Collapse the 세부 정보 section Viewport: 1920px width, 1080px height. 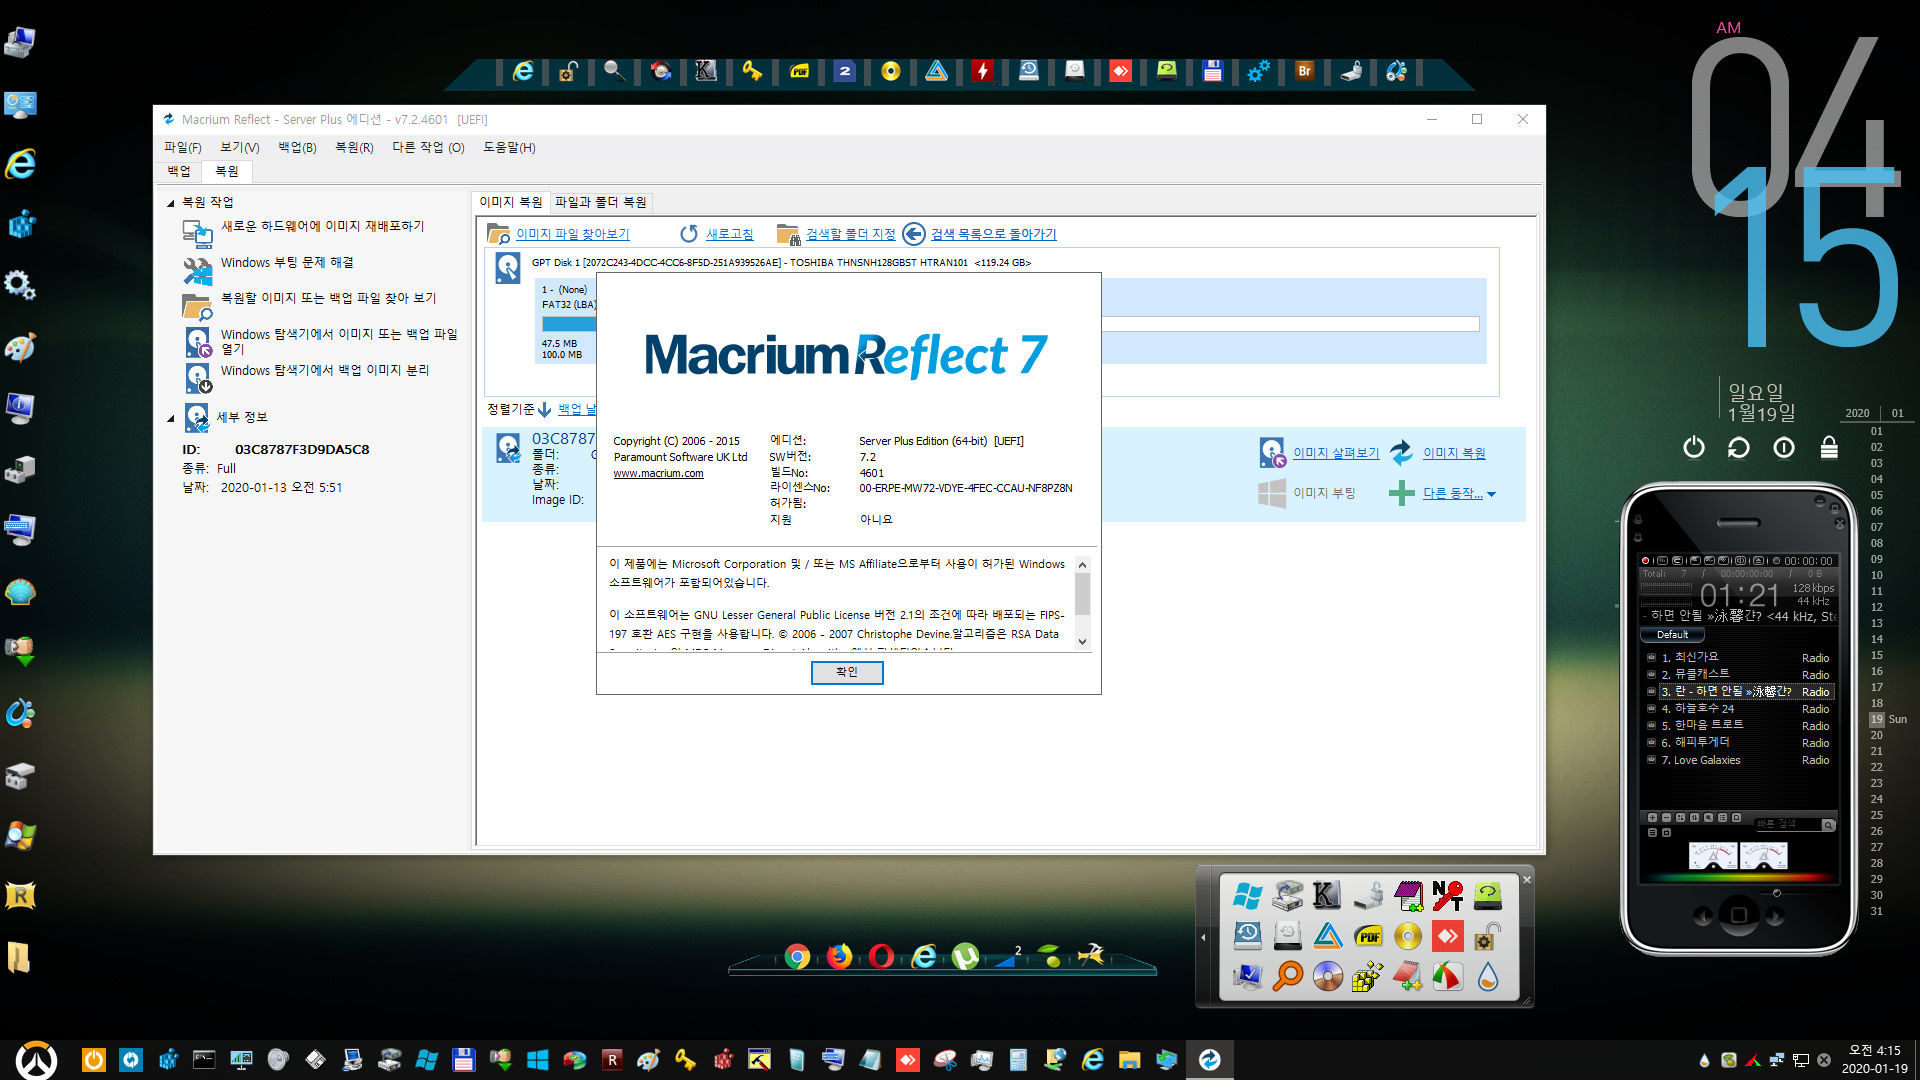[170, 418]
